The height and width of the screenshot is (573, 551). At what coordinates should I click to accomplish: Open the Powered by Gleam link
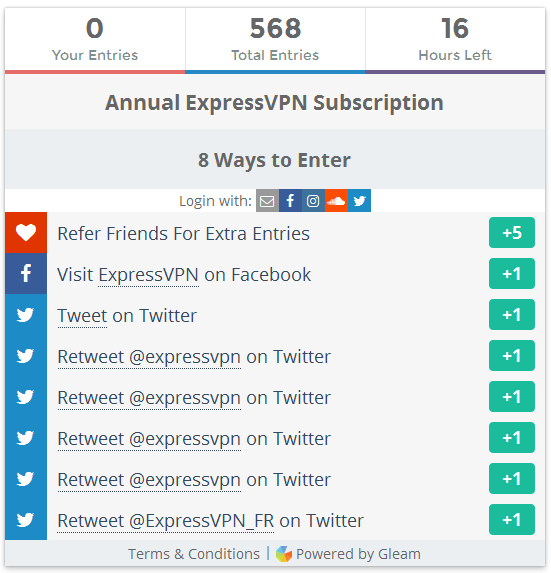tap(358, 554)
